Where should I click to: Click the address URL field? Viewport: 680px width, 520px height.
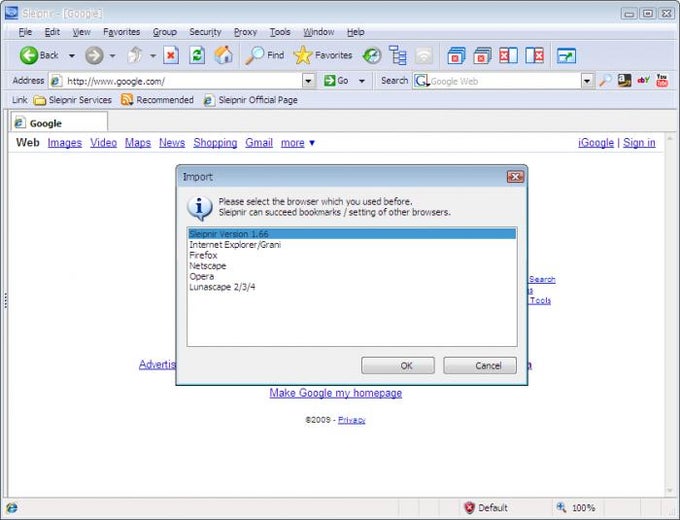[x=183, y=81]
